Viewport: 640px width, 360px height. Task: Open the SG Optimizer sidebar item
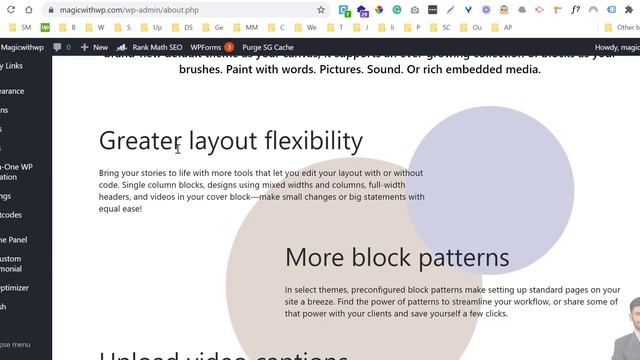tap(14, 288)
